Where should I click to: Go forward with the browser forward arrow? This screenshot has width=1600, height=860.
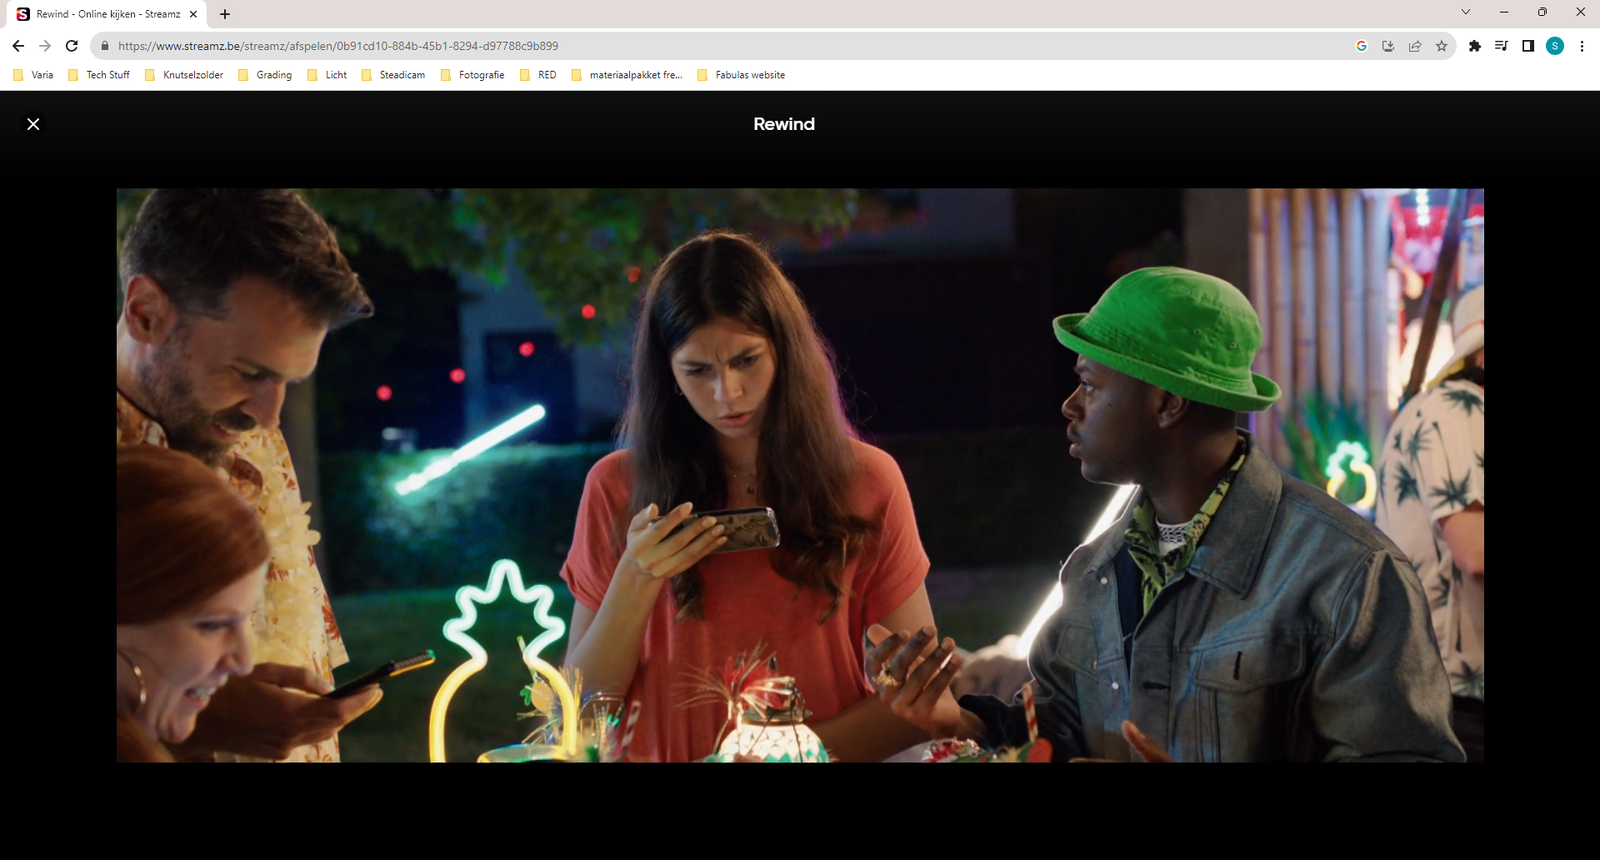click(x=45, y=46)
